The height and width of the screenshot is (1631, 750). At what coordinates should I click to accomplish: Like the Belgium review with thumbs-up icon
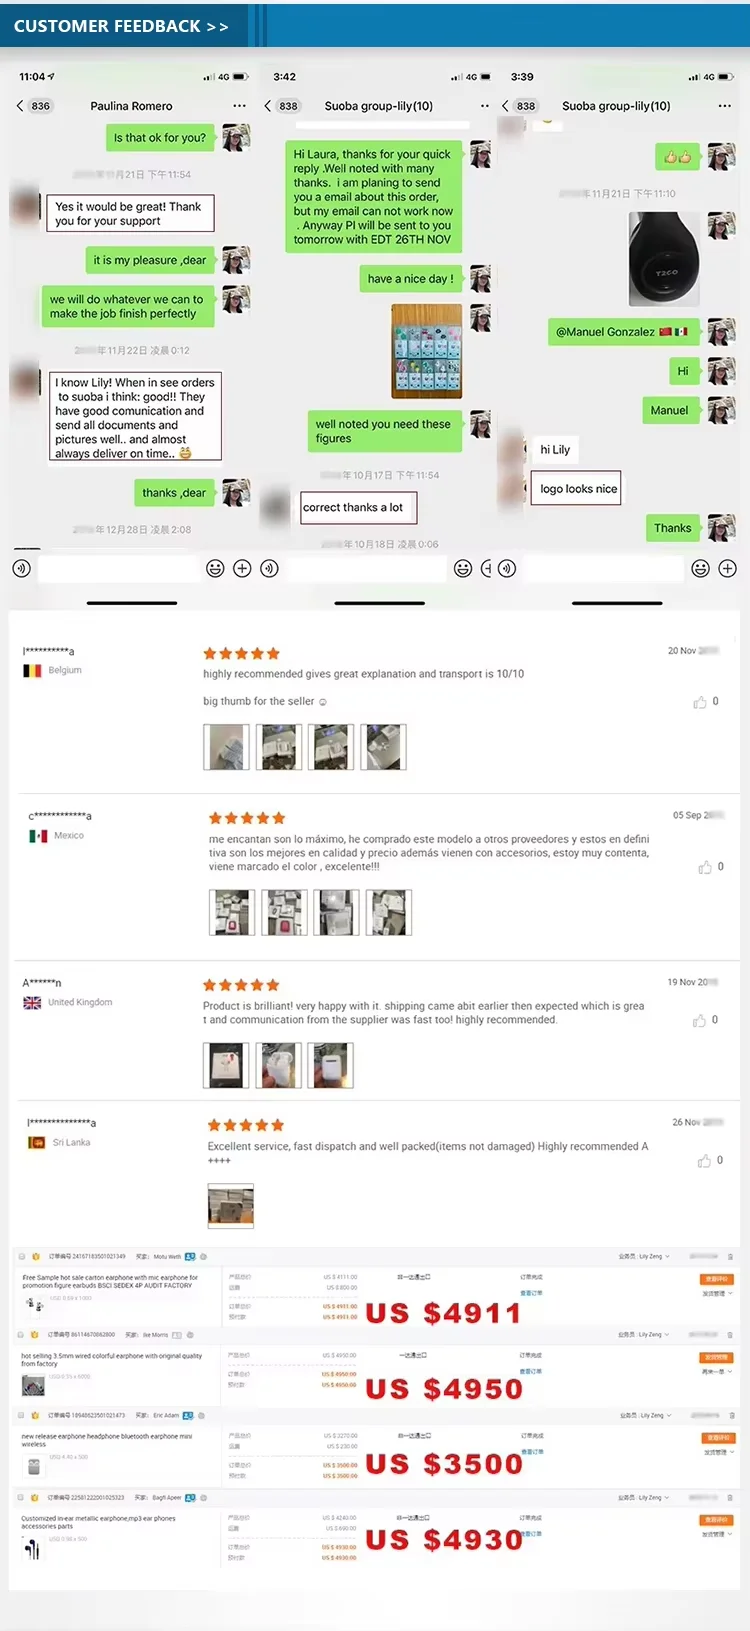(700, 702)
